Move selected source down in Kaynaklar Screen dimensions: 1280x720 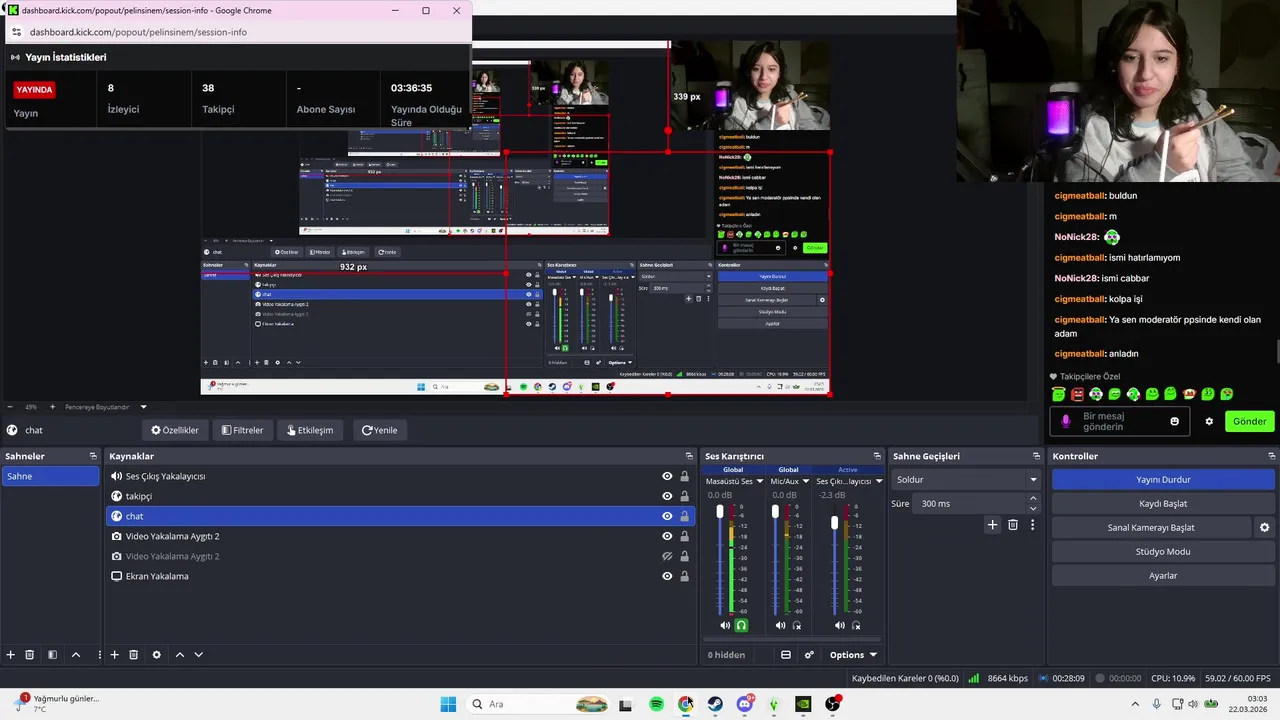tap(198, 655)
